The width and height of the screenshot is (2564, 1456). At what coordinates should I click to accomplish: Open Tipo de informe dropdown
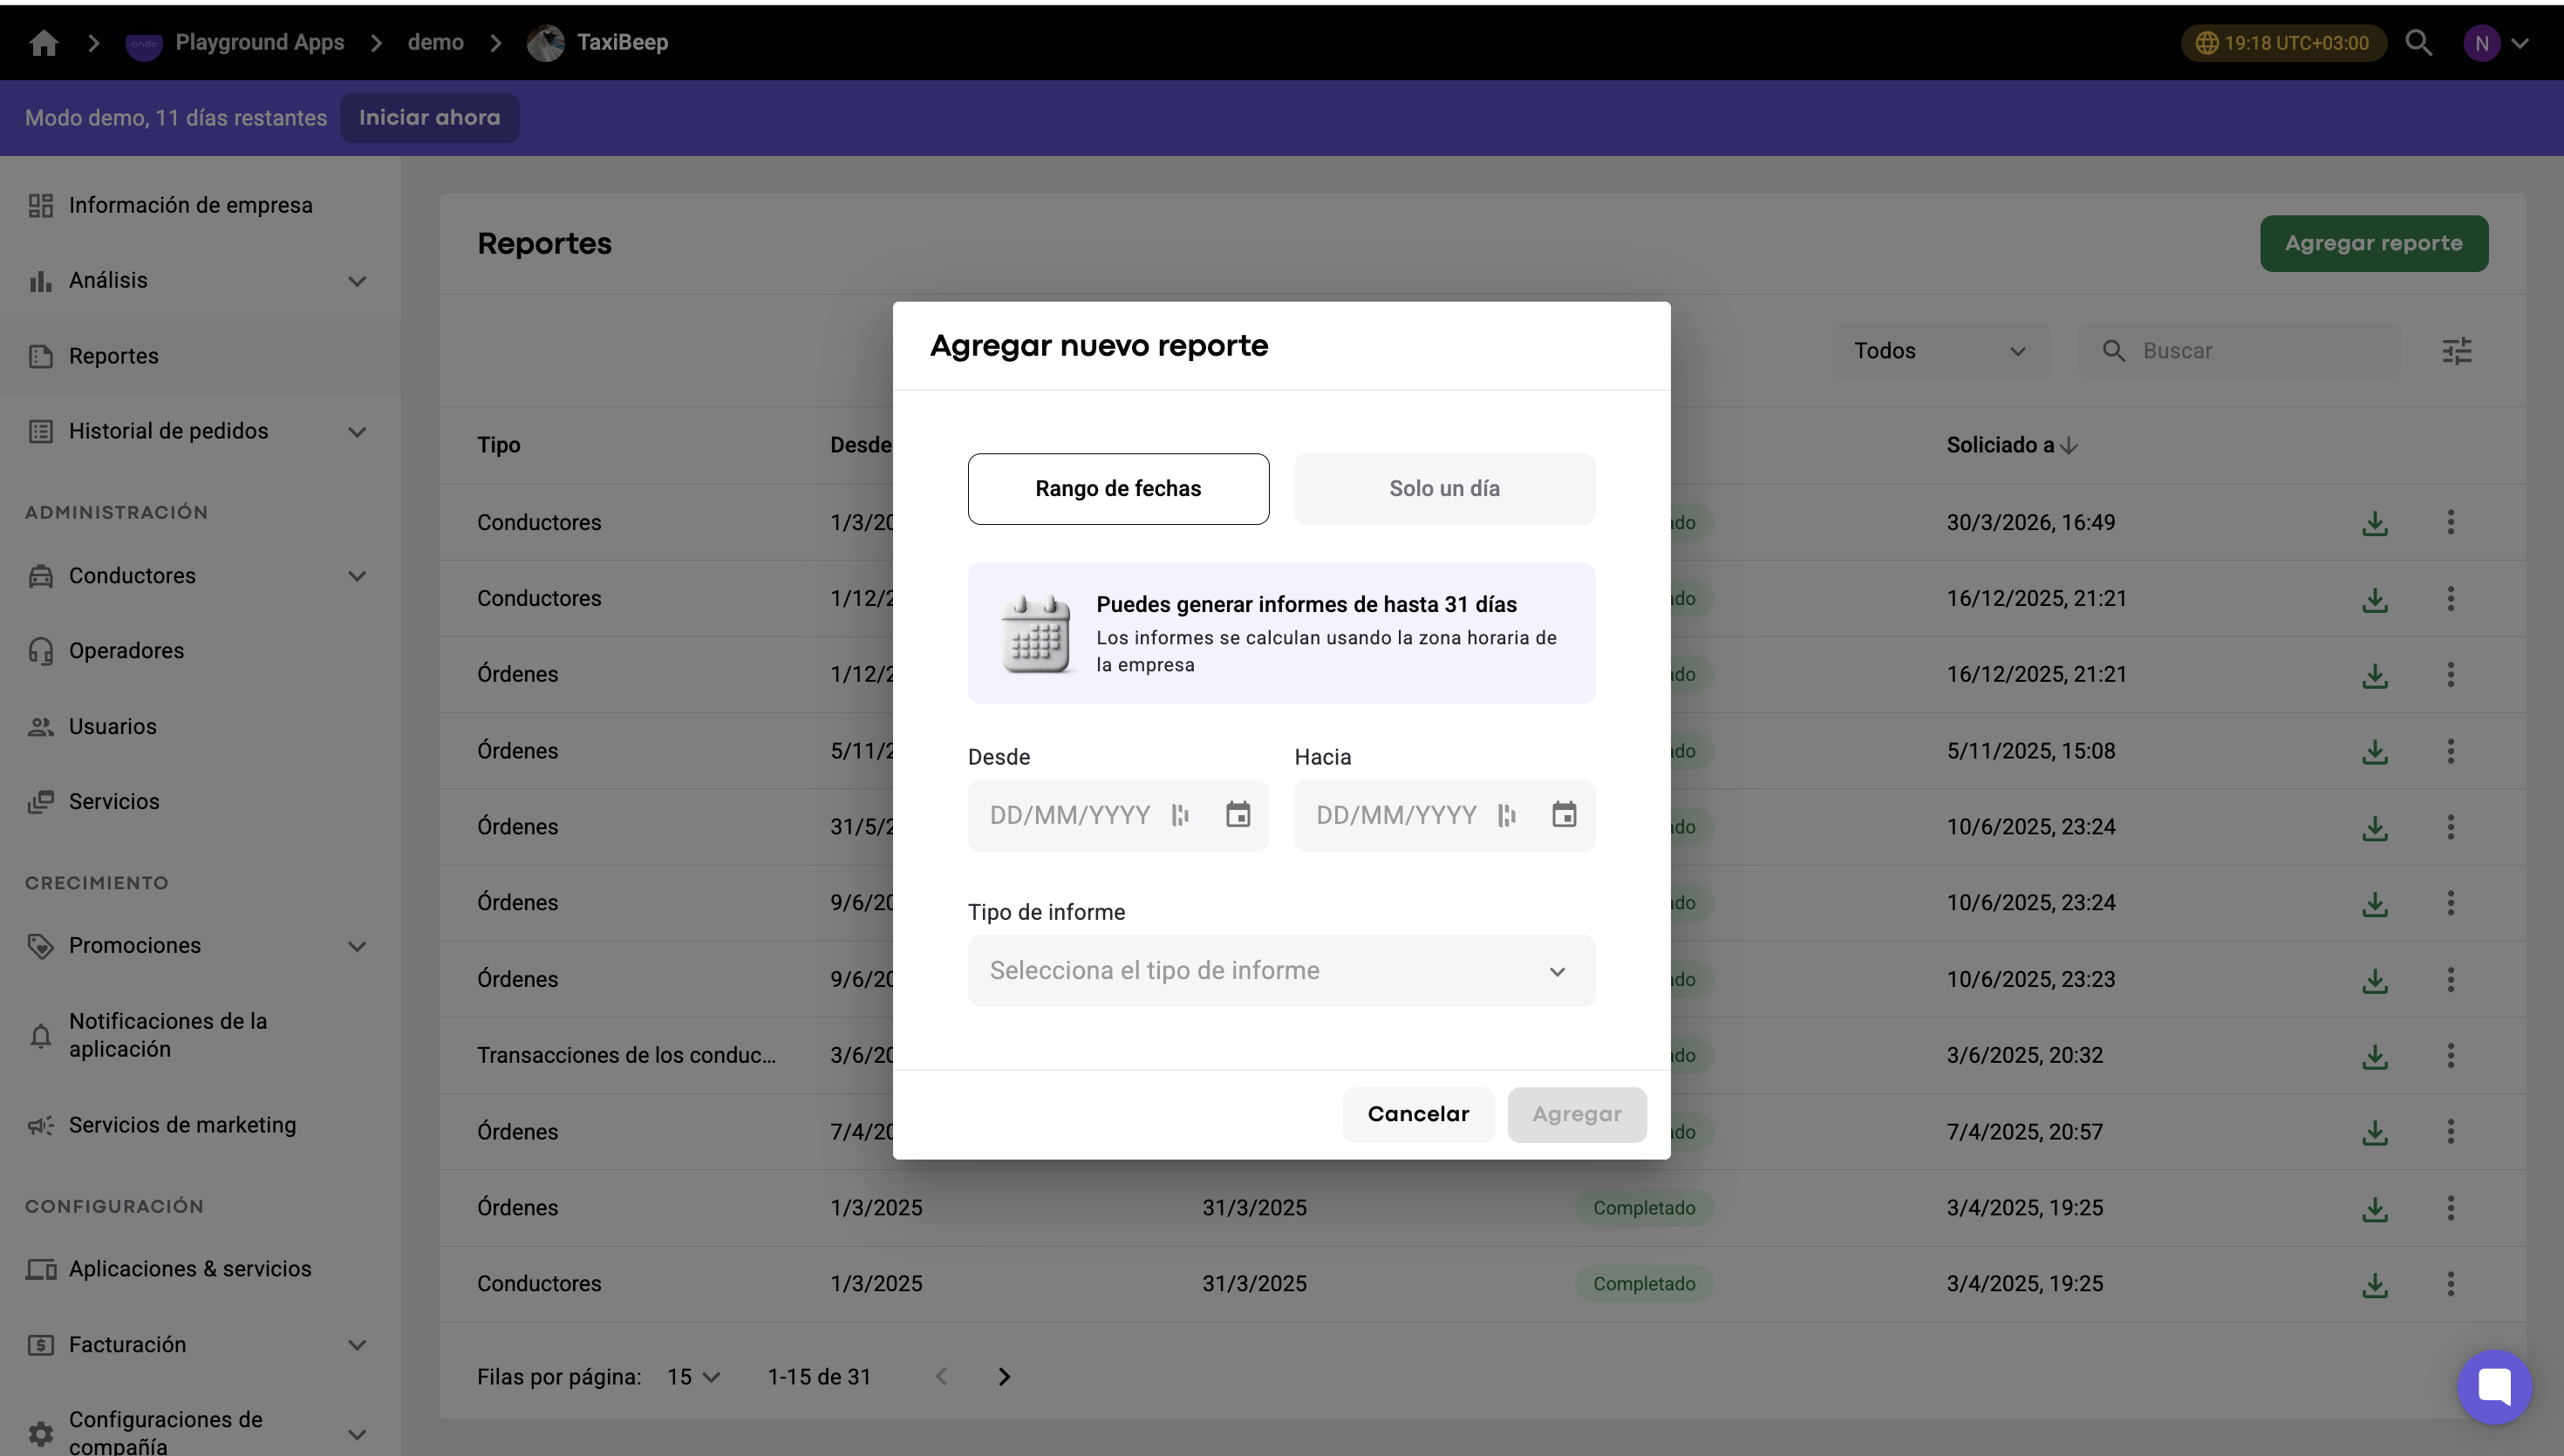1281,971
